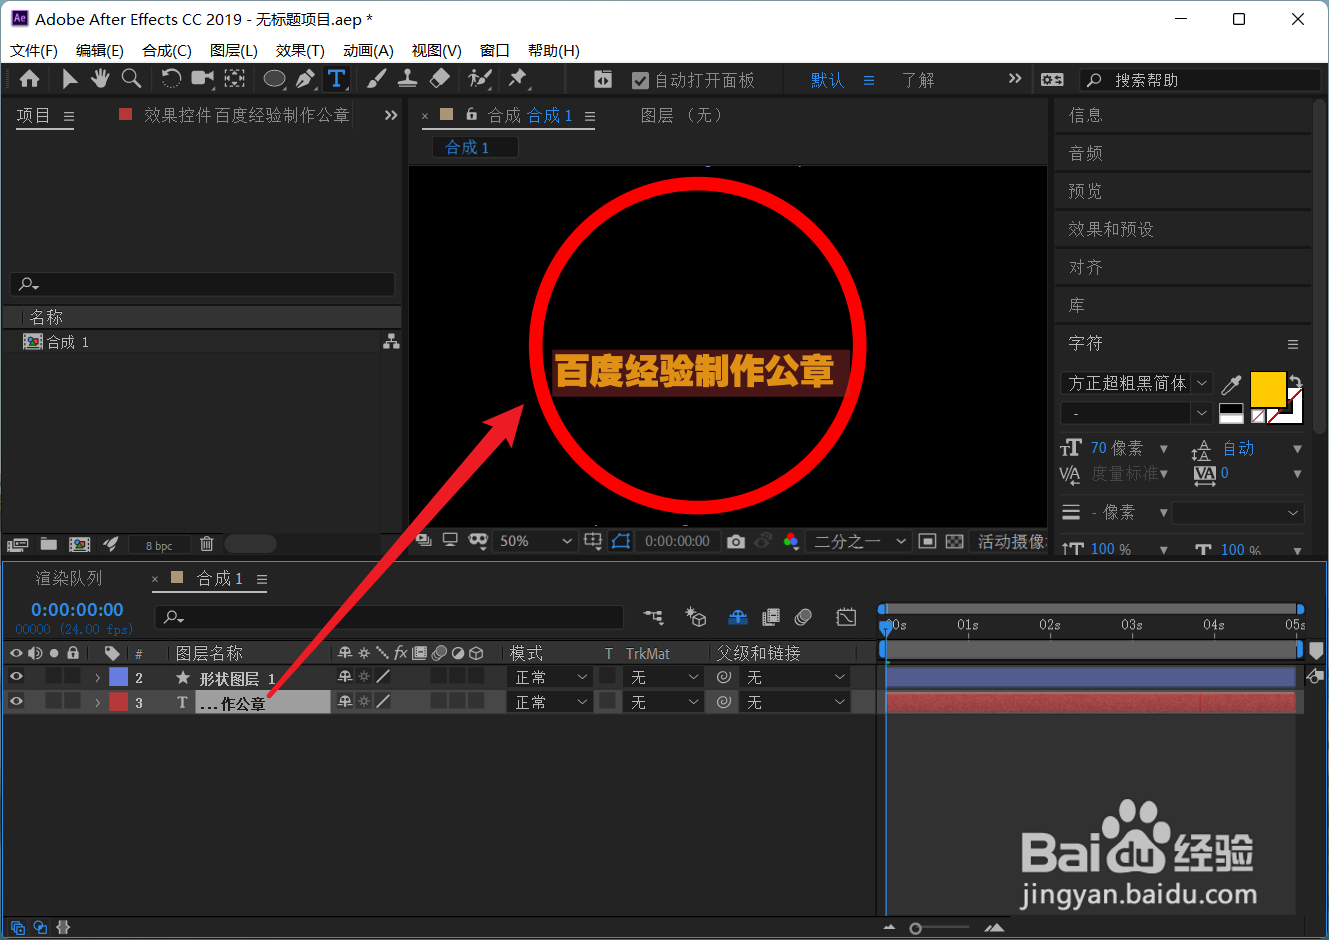This screenshot has width=1329, height=940.
Task: Click the new folder icon in Project panel
Action: click(48, 544)
